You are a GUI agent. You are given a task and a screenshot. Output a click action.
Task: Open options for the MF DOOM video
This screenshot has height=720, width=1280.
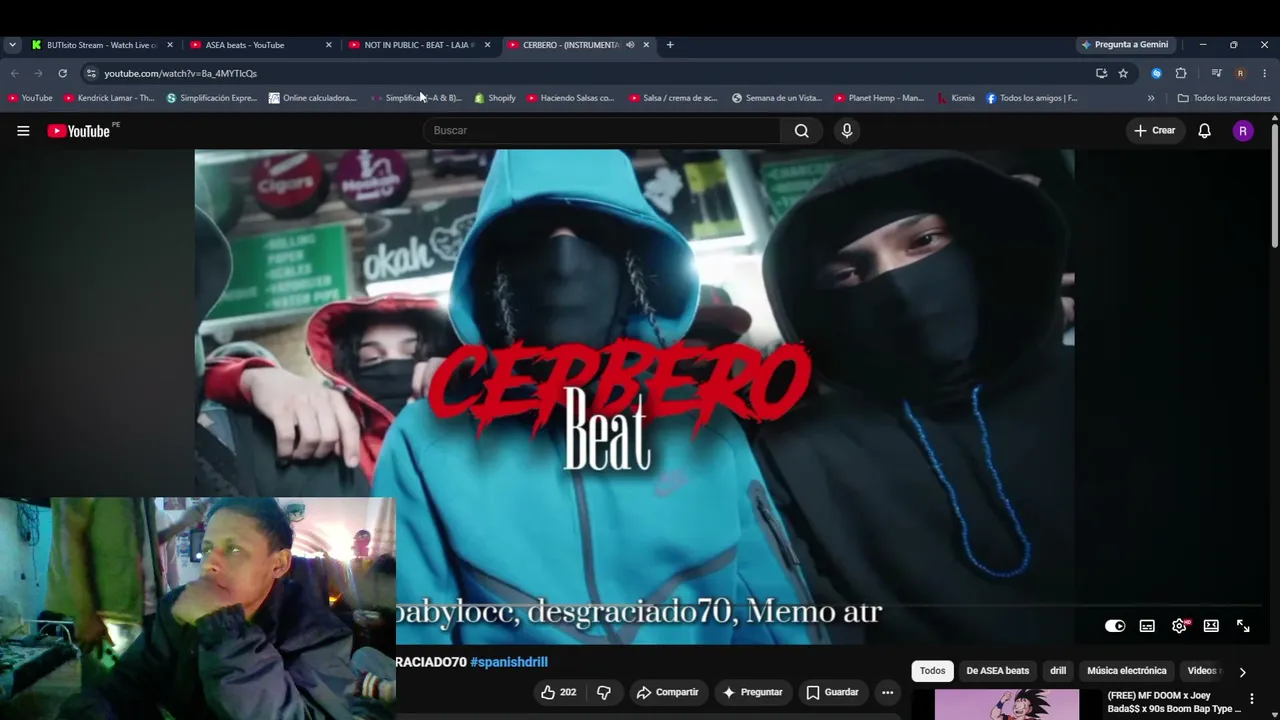(x=1251, y=699)
